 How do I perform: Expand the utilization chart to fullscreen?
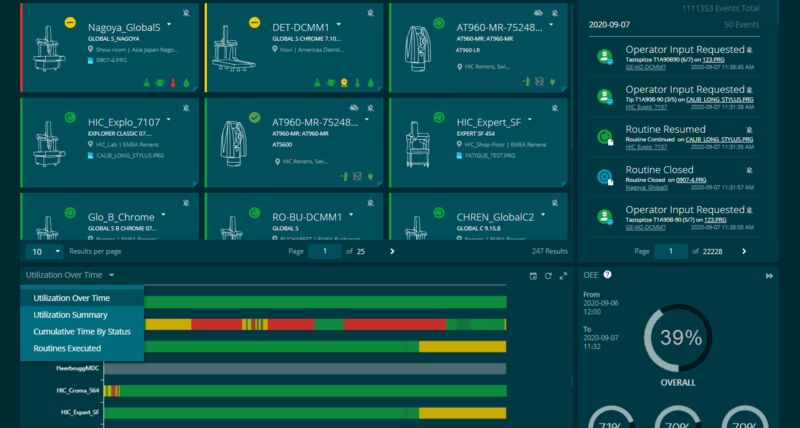pos(562,275)
